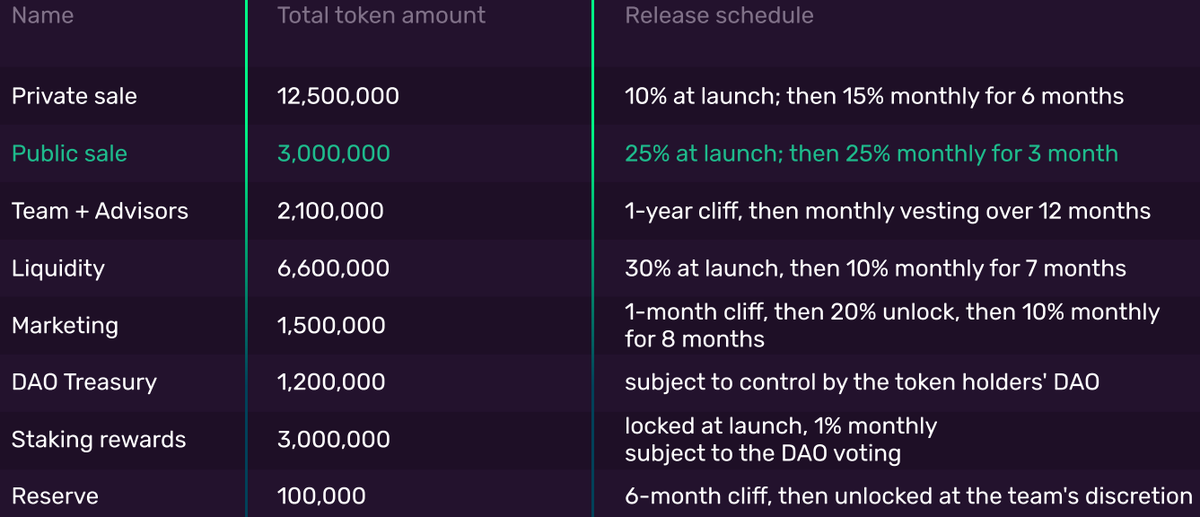Select the 100,000 Reserve token amount
1200x517 pixels.
[320, 496]
